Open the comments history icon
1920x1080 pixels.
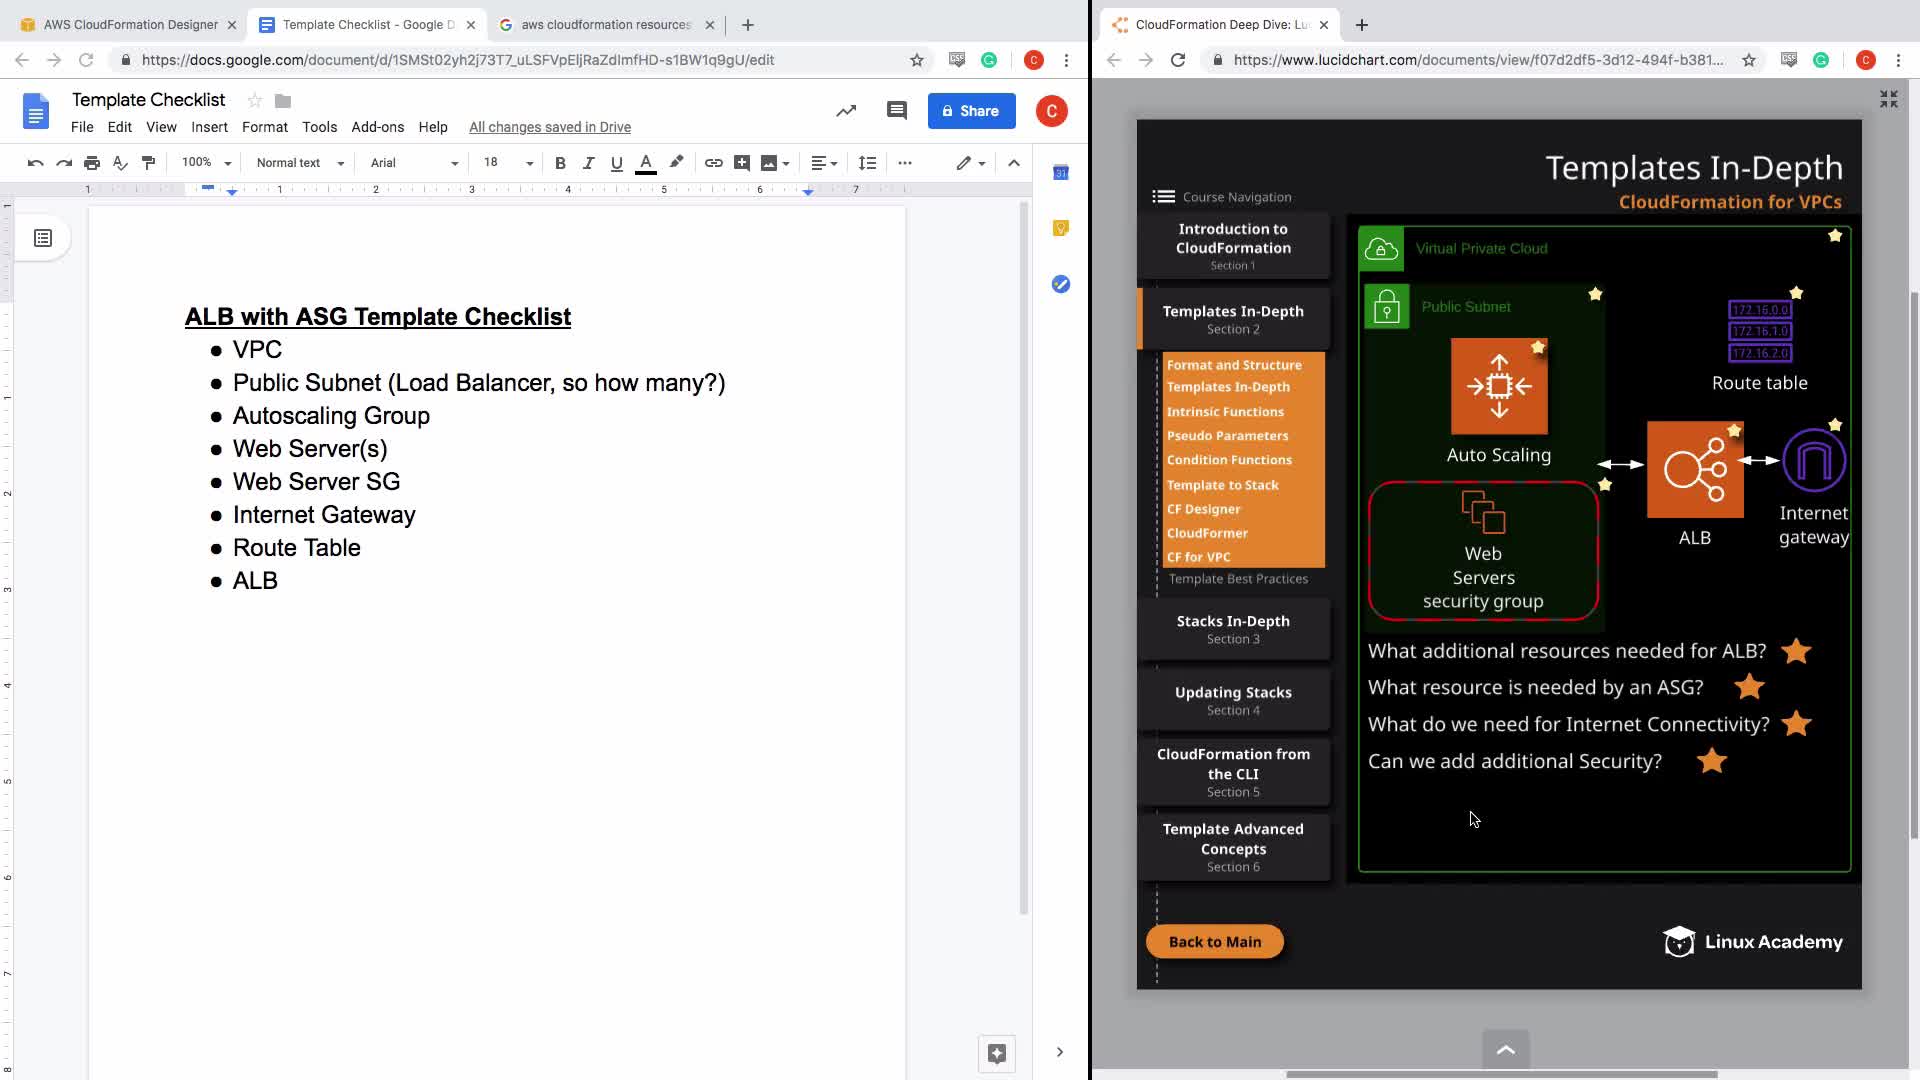click(x=896, y=111)
